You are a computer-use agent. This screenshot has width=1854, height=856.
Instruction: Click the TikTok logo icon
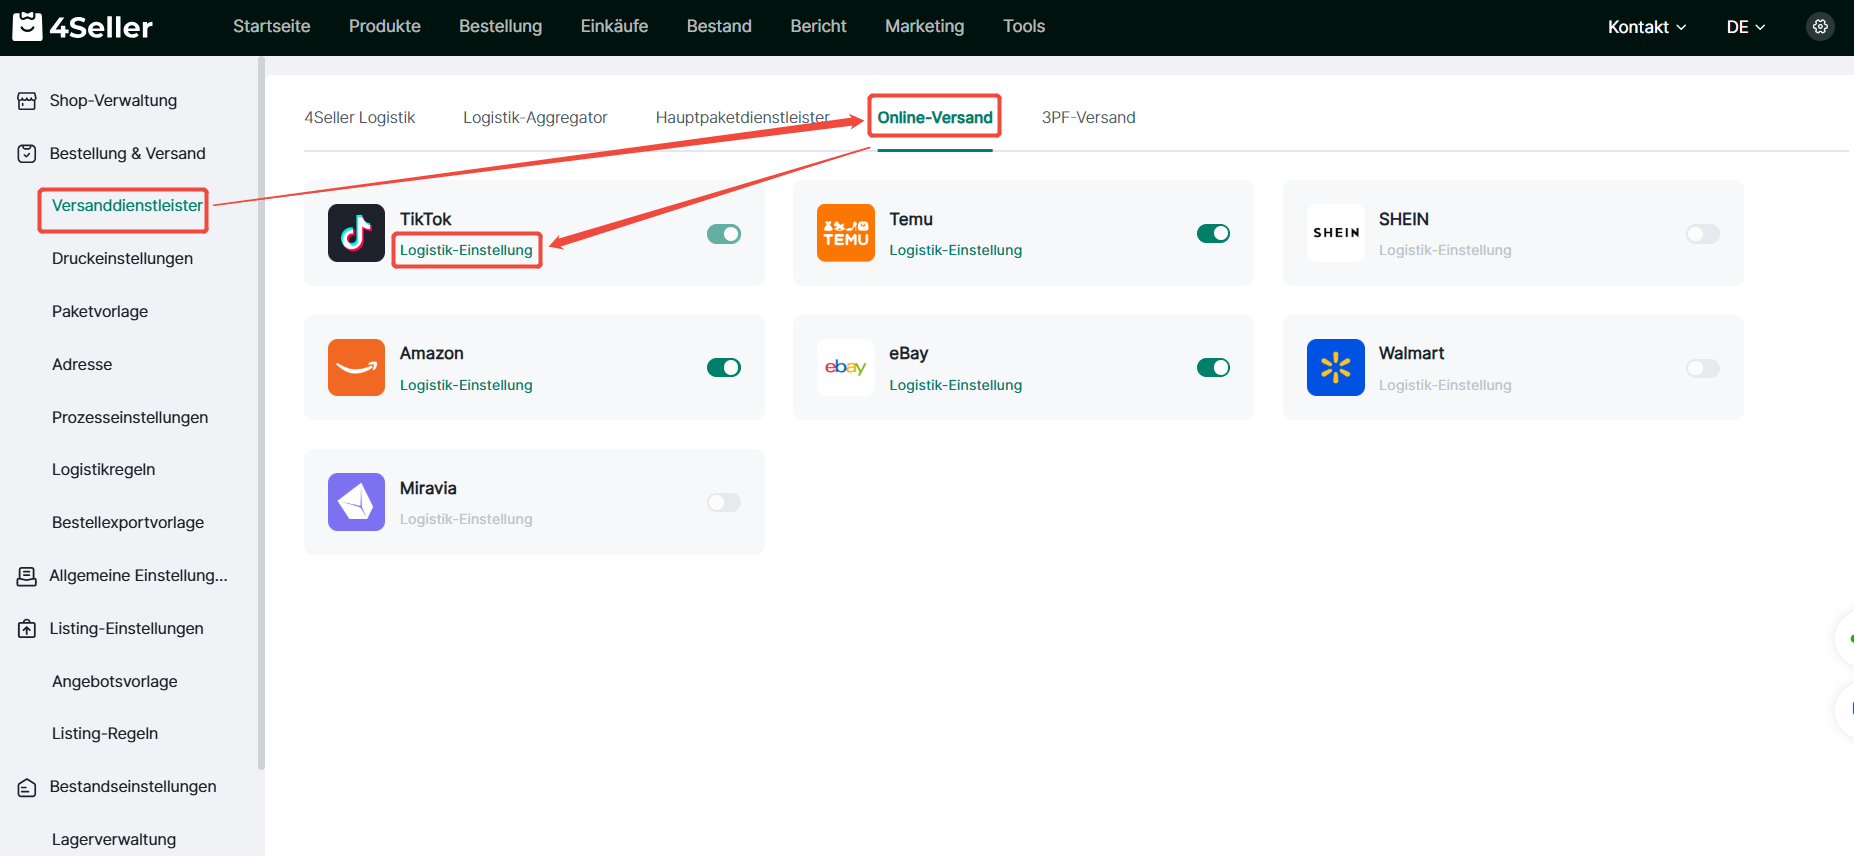pyautogui.click(x=356, y=233)
